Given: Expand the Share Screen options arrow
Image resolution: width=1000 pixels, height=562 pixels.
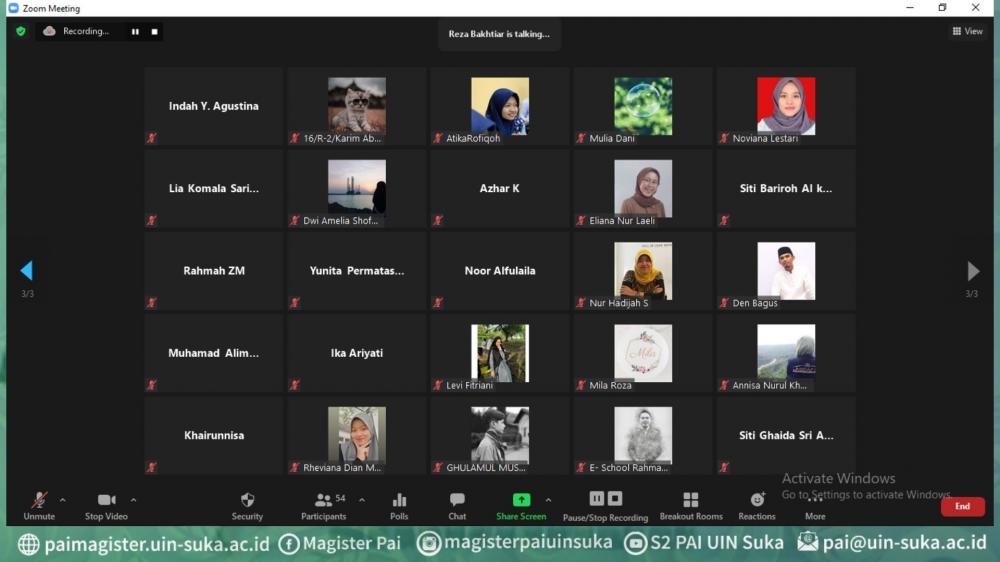Looking at the screenshot, I should 548,500.
